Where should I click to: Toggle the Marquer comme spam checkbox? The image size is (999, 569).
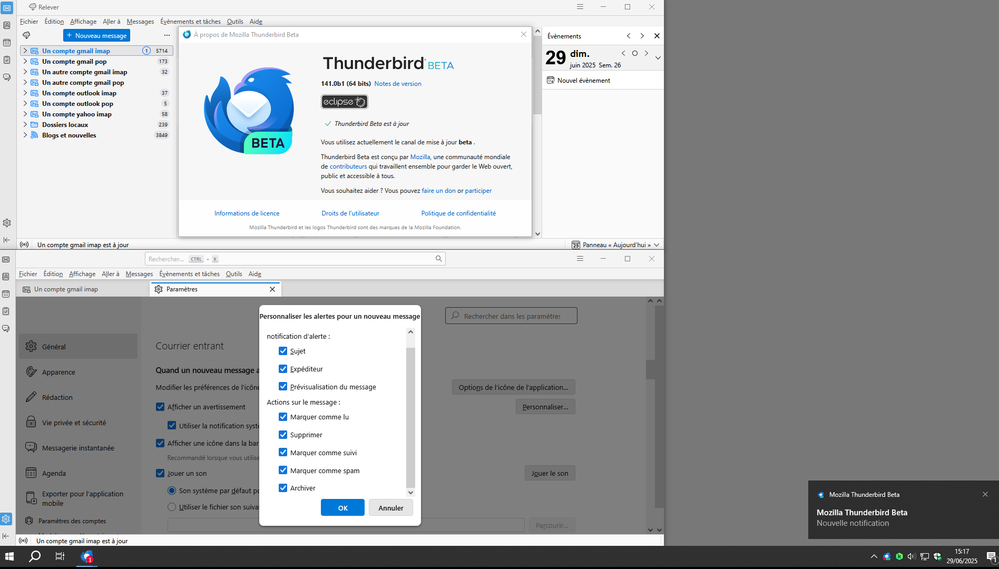click(x=283, y=470)
